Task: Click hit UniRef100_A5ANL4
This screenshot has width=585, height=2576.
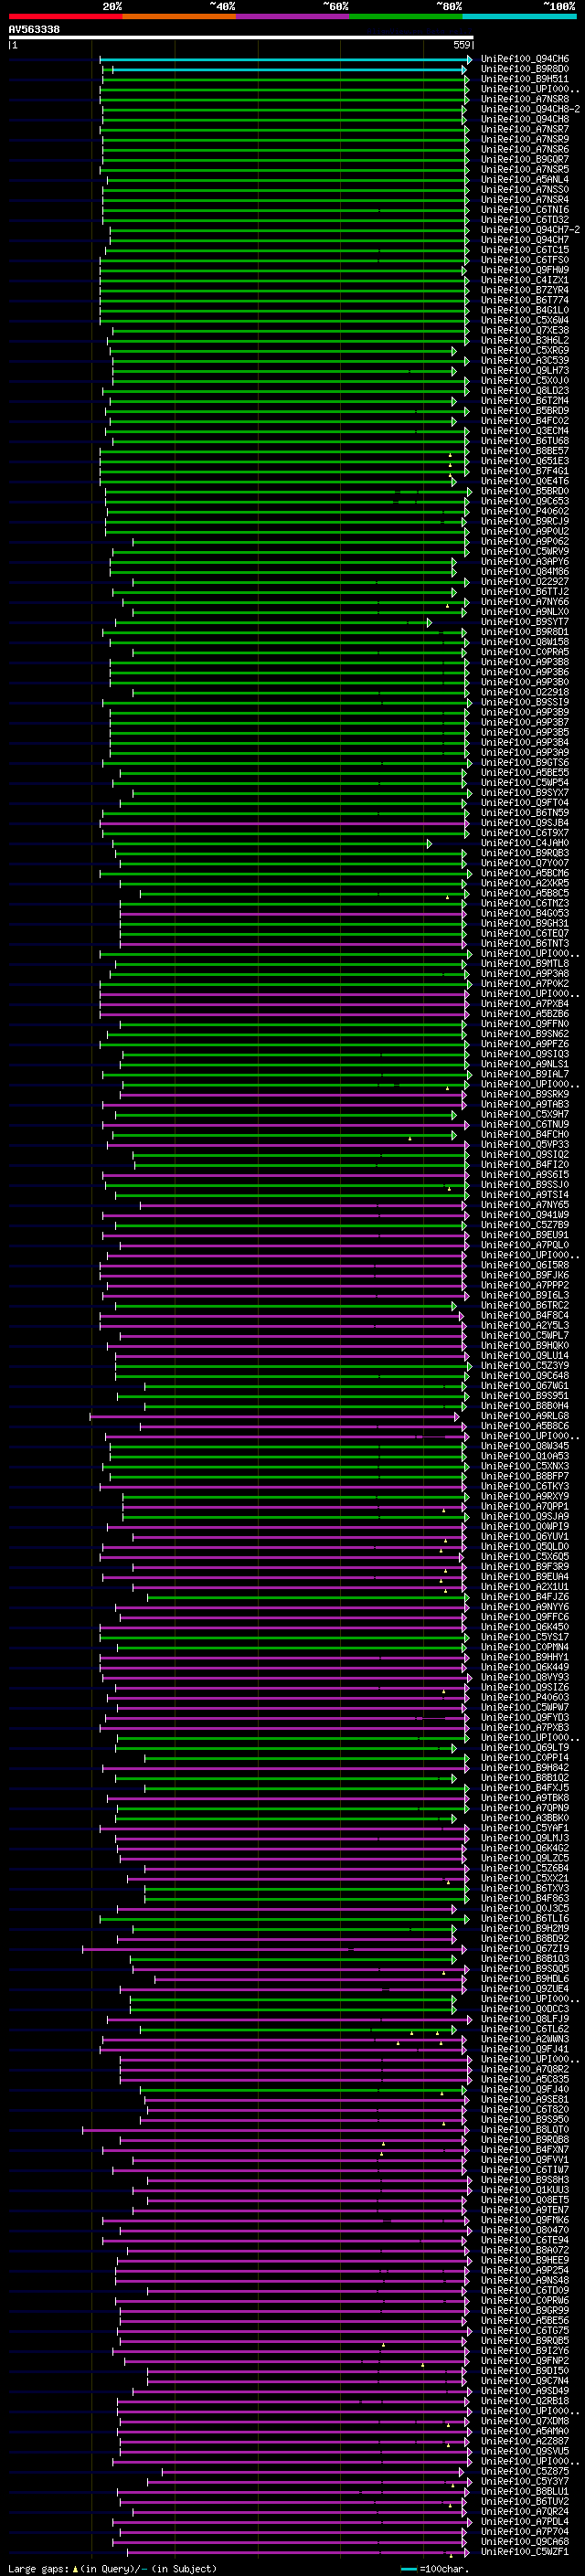Action: pos(525,179)
